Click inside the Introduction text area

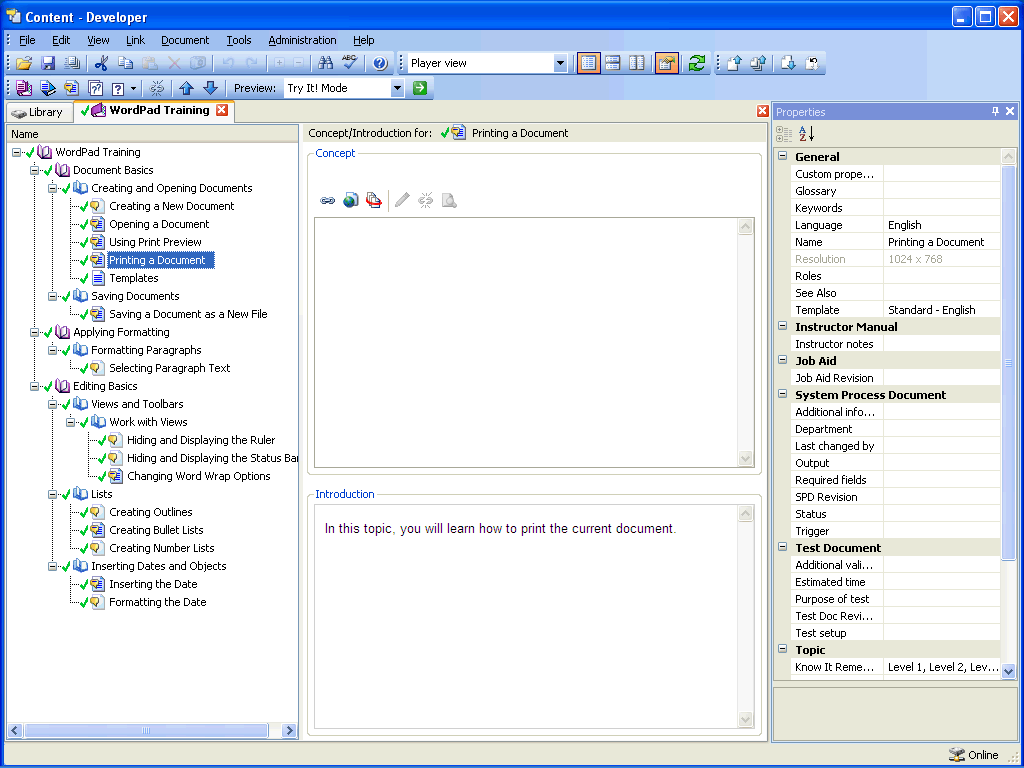[x=526, y=616]
